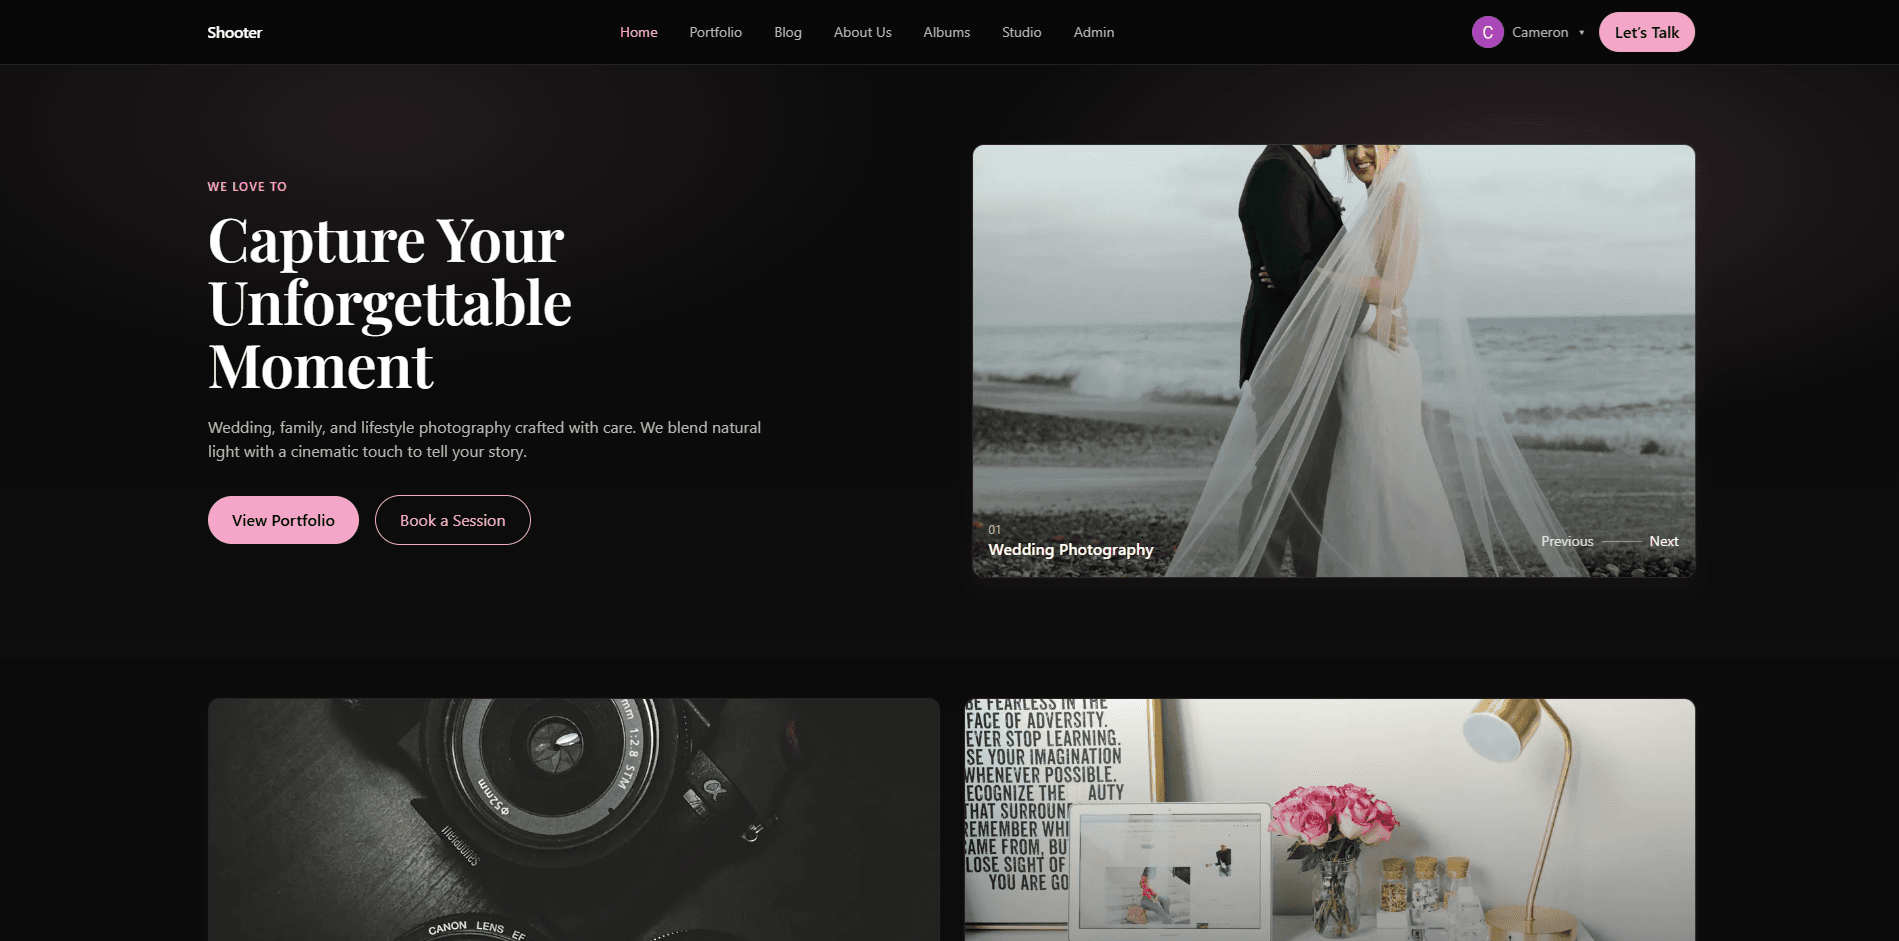Go back using the Previous slideshow control
The width and height of the screenshot is (1899, 941).
pyautogui.click(x=1566, y=541)
